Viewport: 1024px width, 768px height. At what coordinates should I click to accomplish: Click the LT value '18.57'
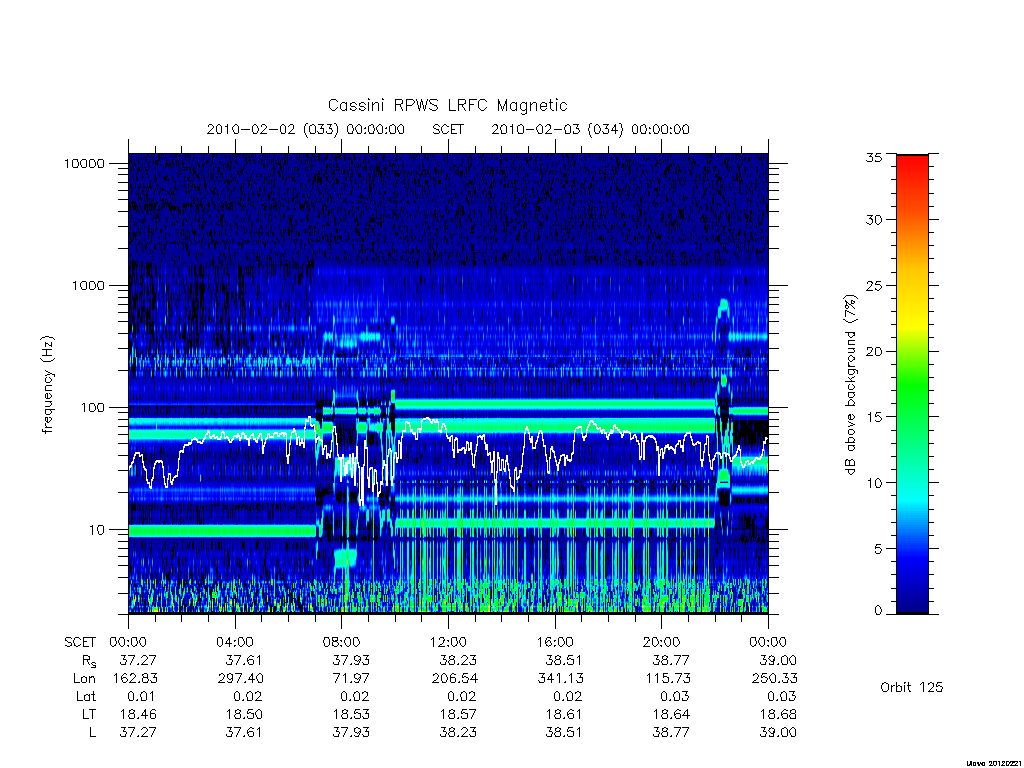tap(458, 714)
